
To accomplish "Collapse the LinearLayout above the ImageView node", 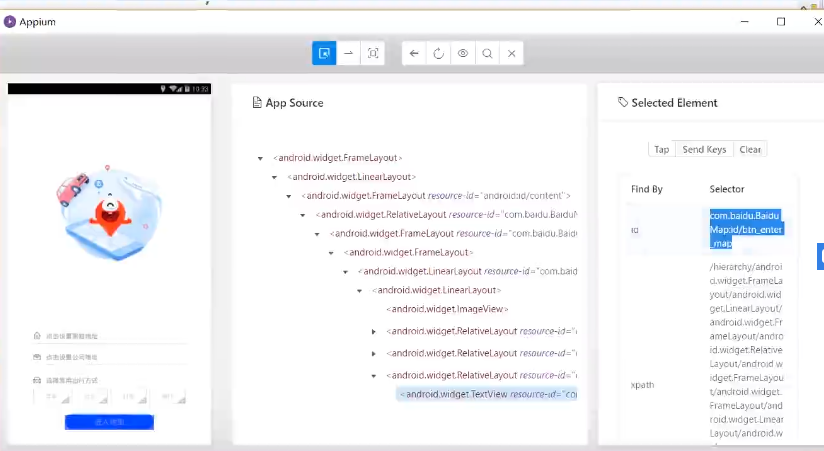I will click(359, 291).
